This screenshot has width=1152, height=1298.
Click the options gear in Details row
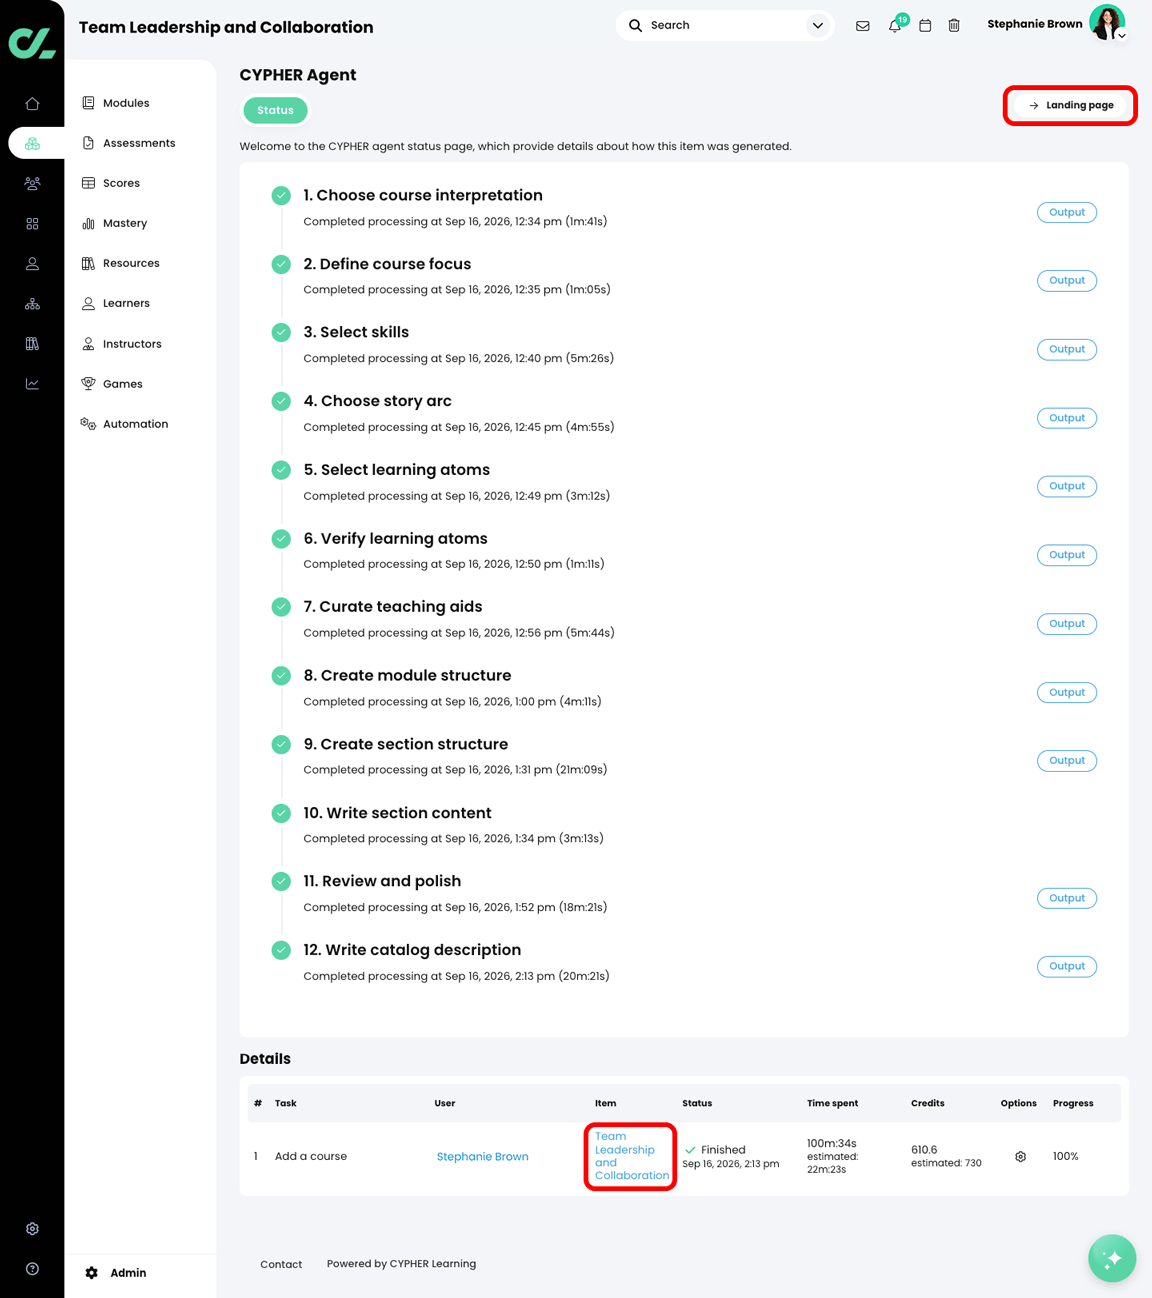[x=1020, y=1157]
